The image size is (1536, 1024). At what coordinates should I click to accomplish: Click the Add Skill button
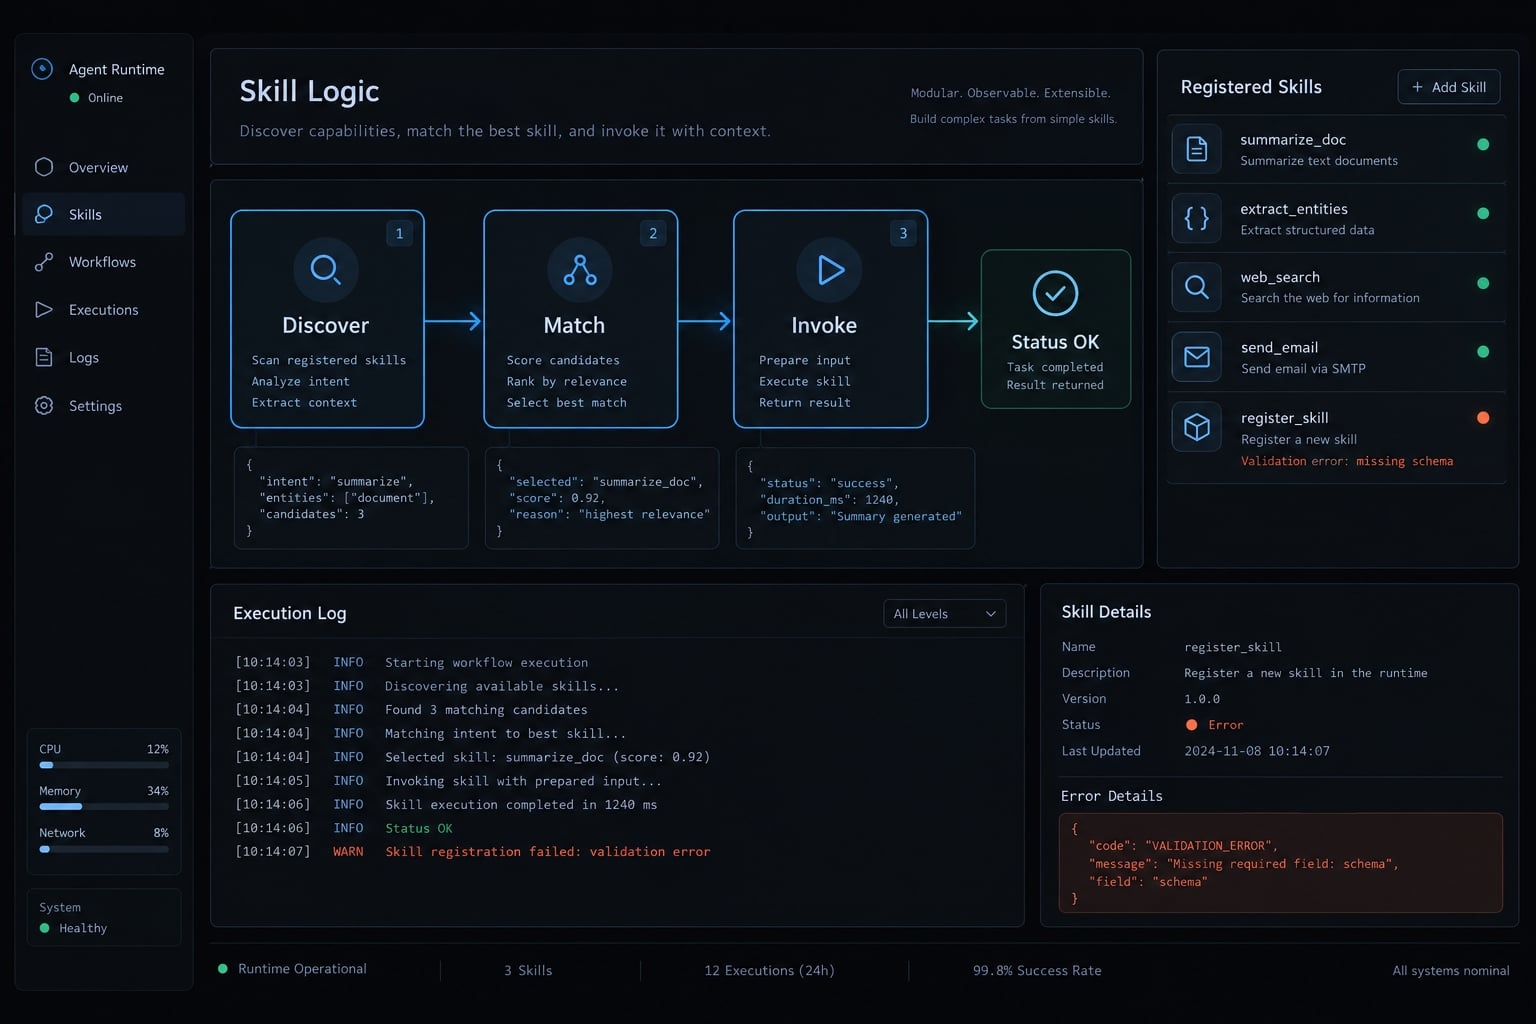click(x=1449, y=87)
